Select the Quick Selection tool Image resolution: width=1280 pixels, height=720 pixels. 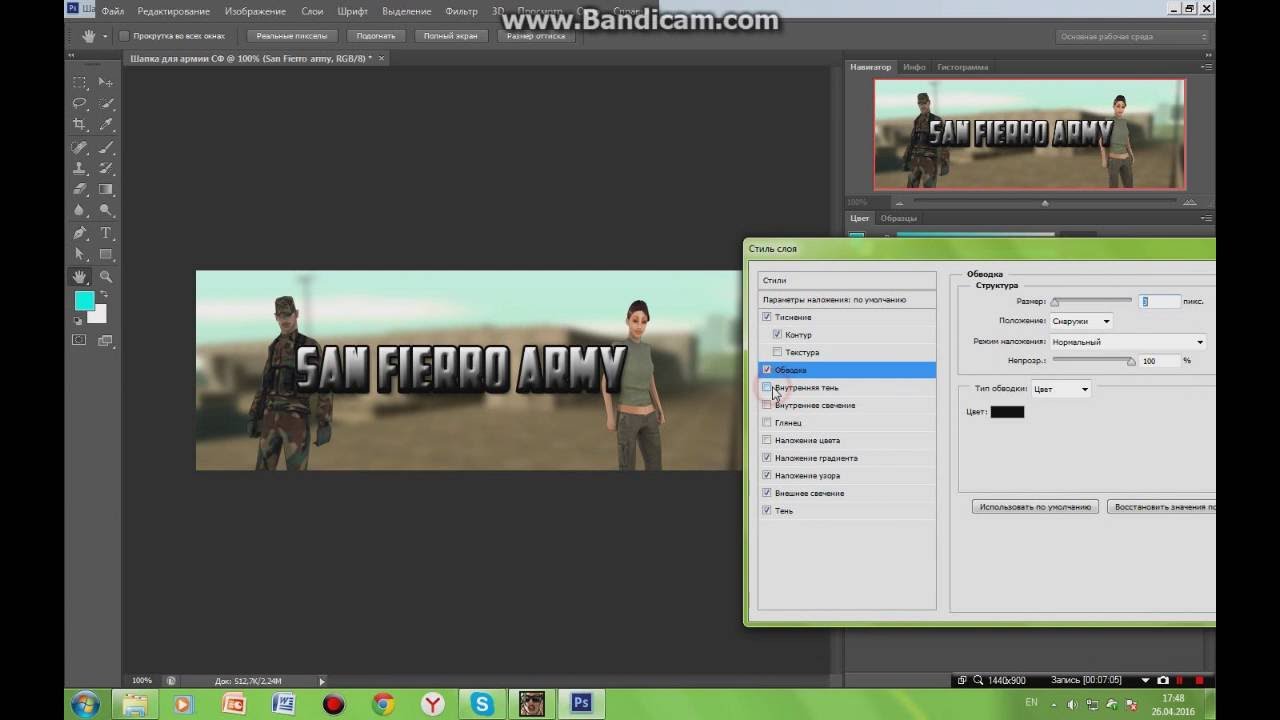click(106, 103)
